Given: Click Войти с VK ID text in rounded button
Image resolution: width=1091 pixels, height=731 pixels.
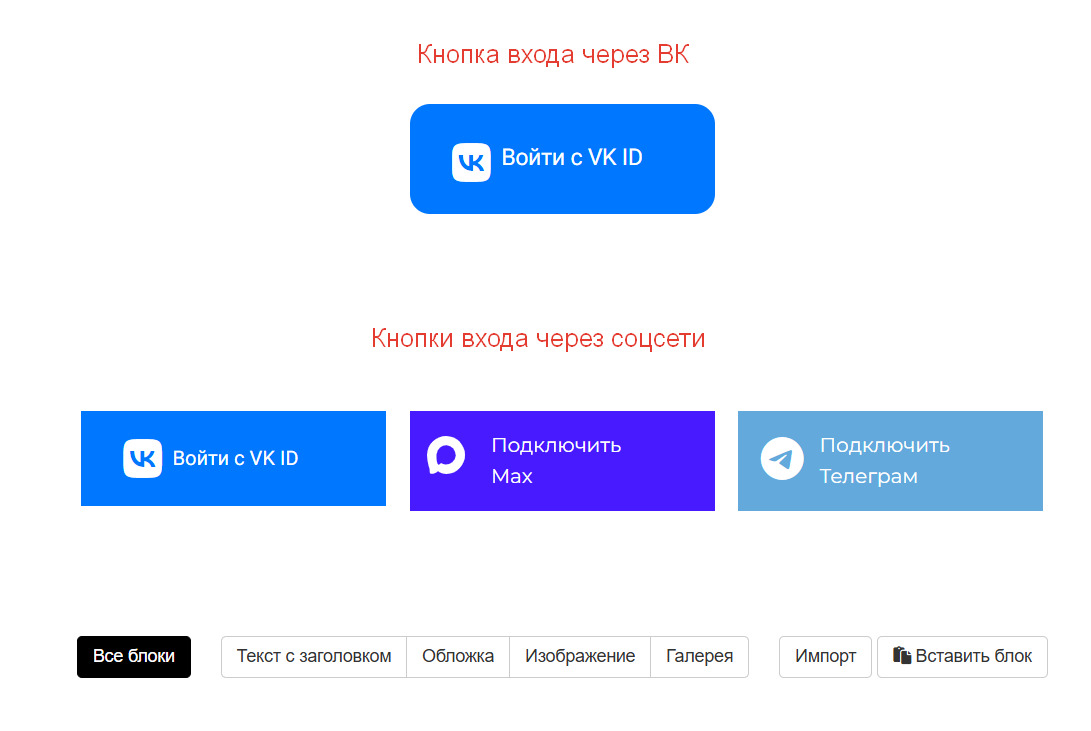Looking at the screenshot, I should point(572,158).
